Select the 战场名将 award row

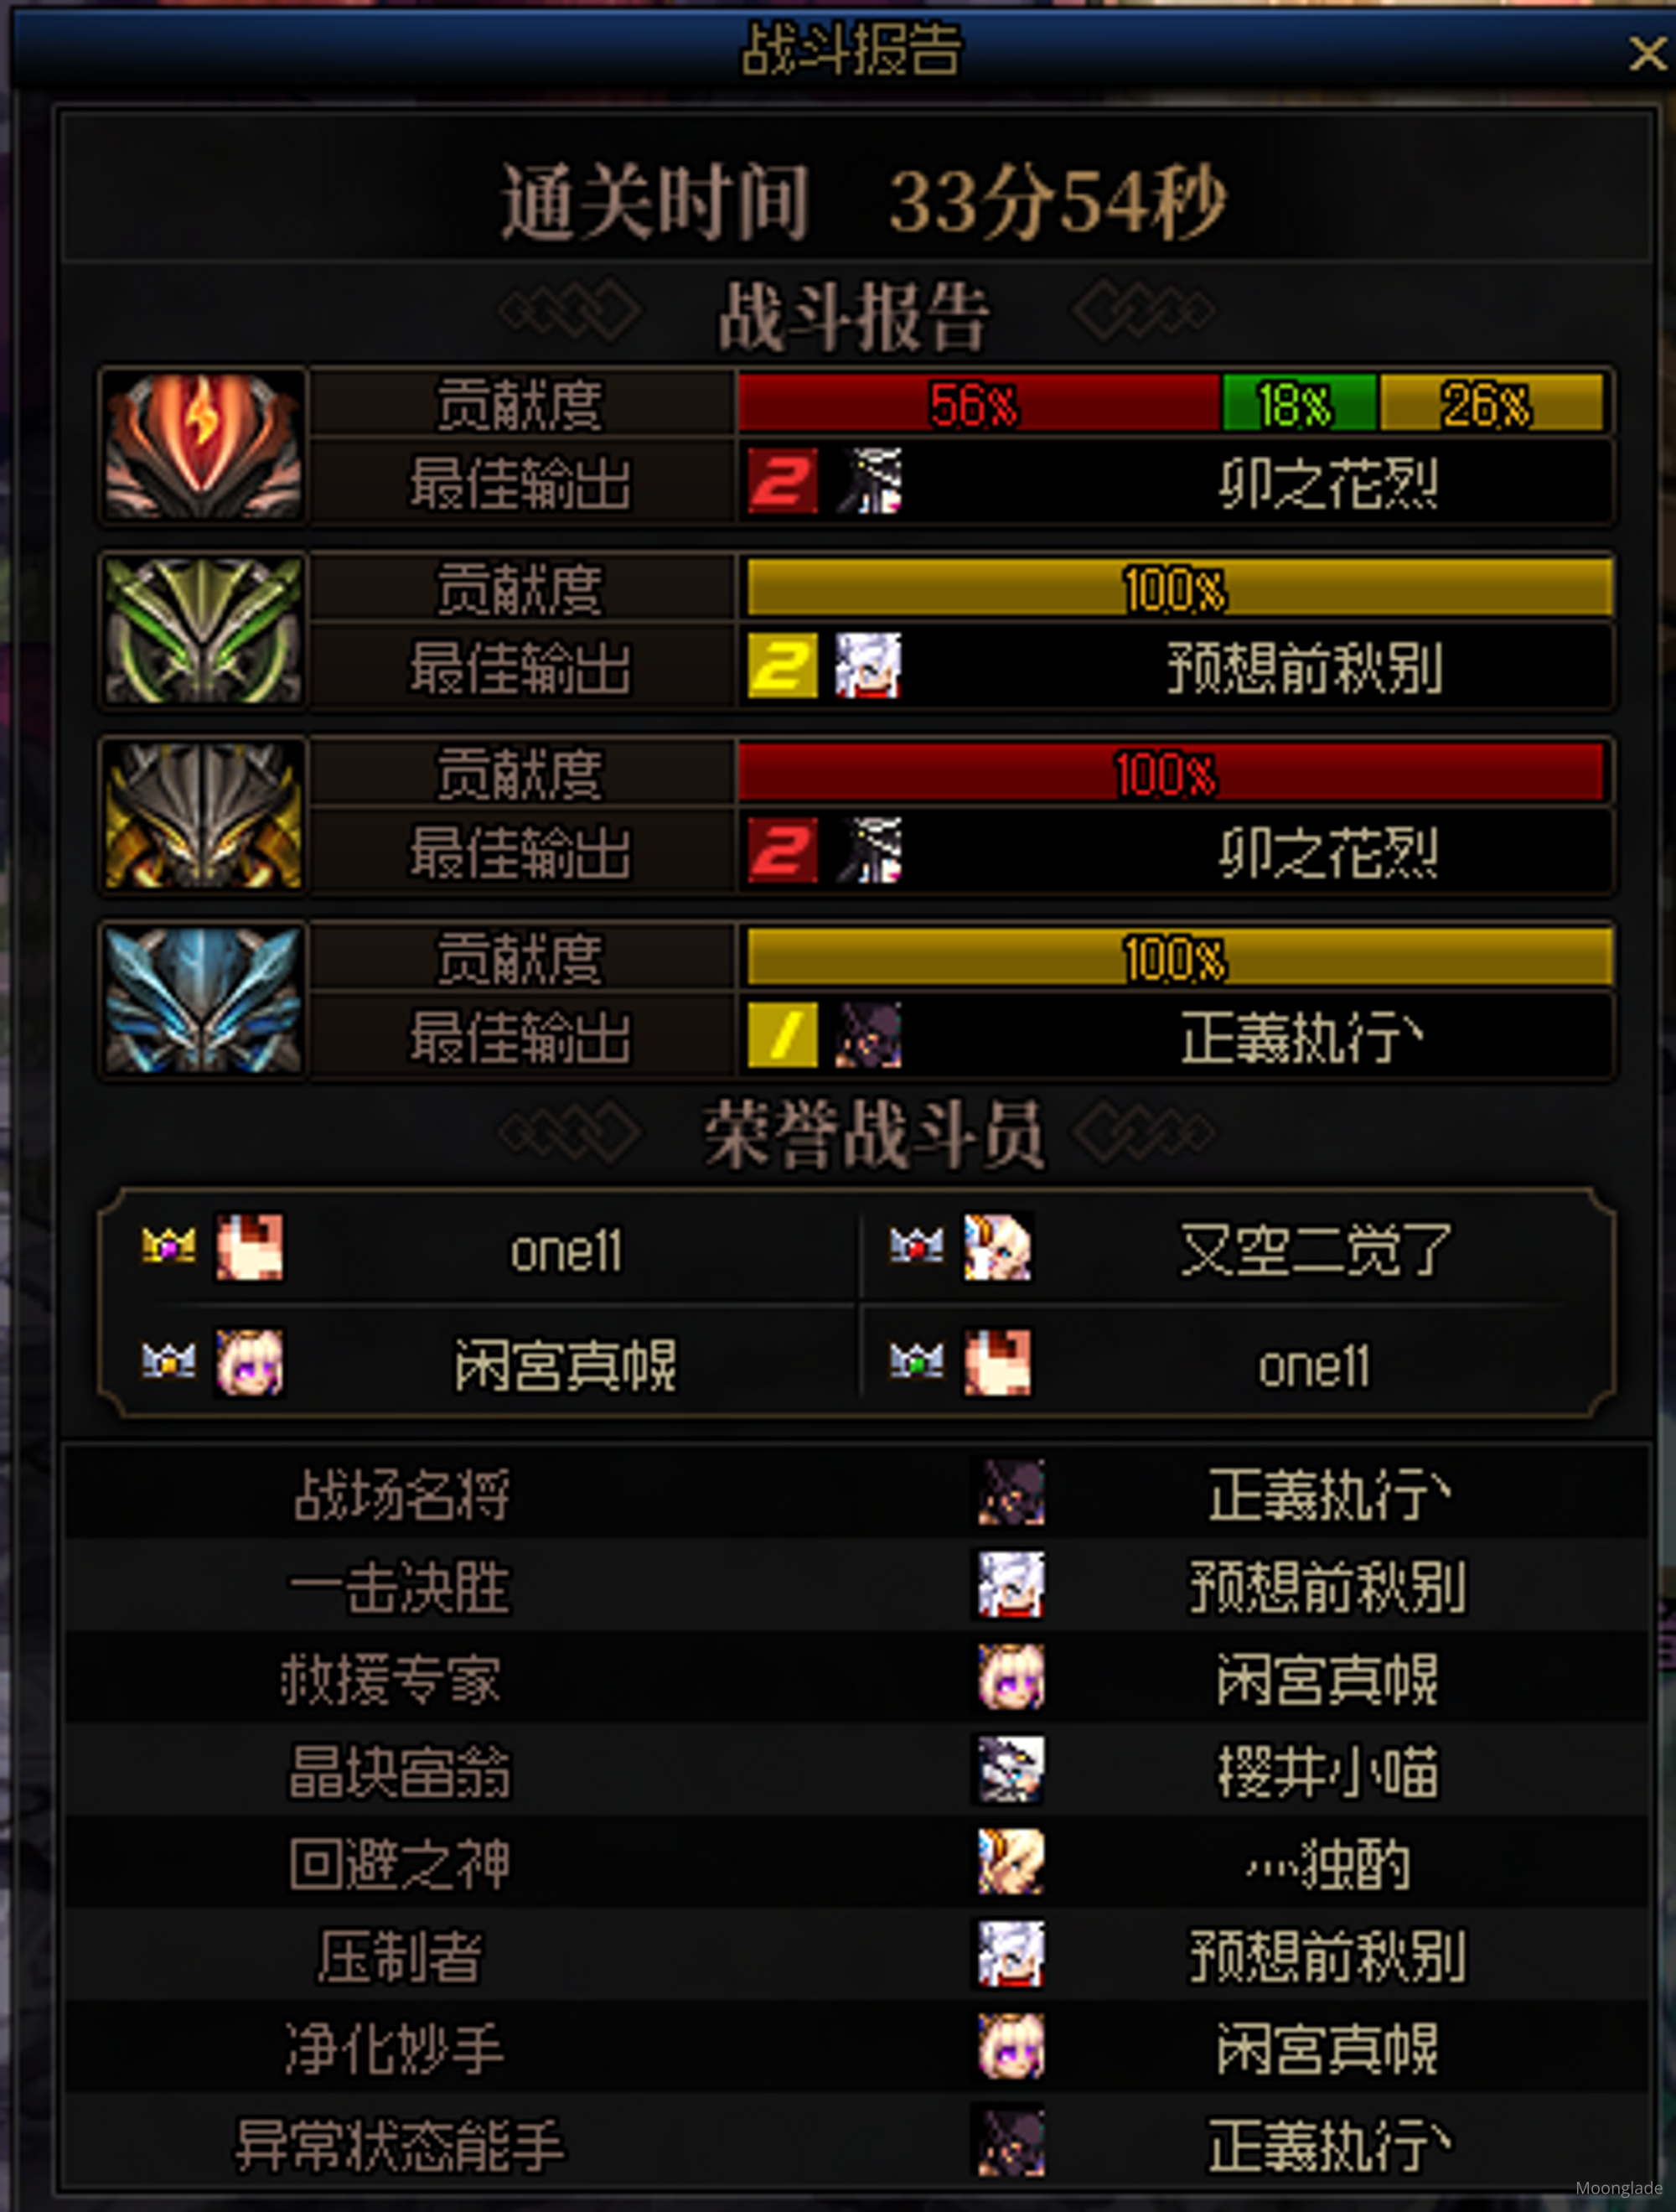tap(857, 1494)
